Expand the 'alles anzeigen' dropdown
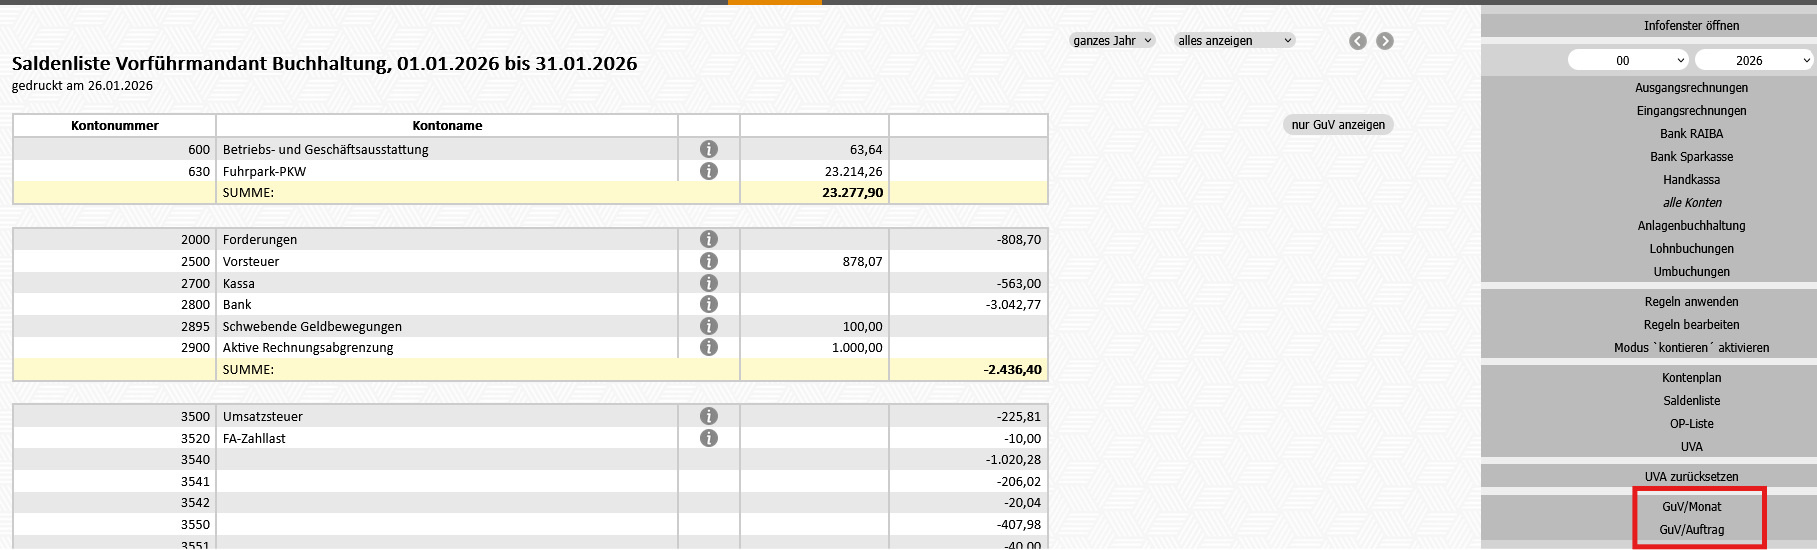Screen dimensions: 1817x550 click(x=1234, y=41)
